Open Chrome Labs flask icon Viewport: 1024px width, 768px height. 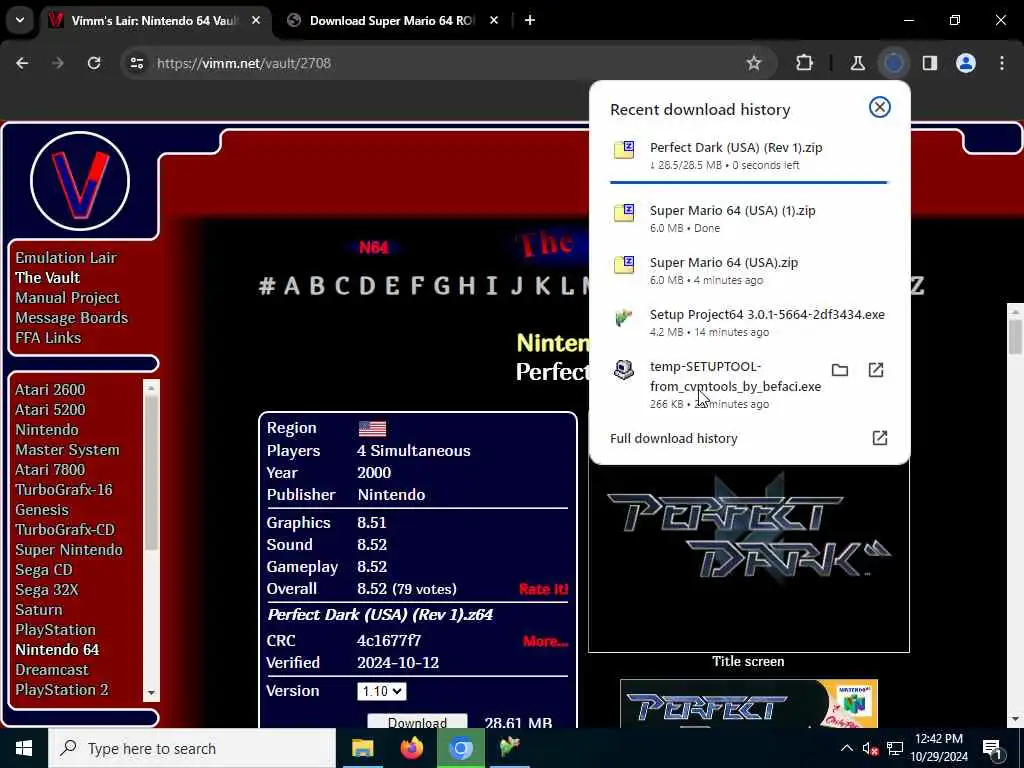point(857,63)
